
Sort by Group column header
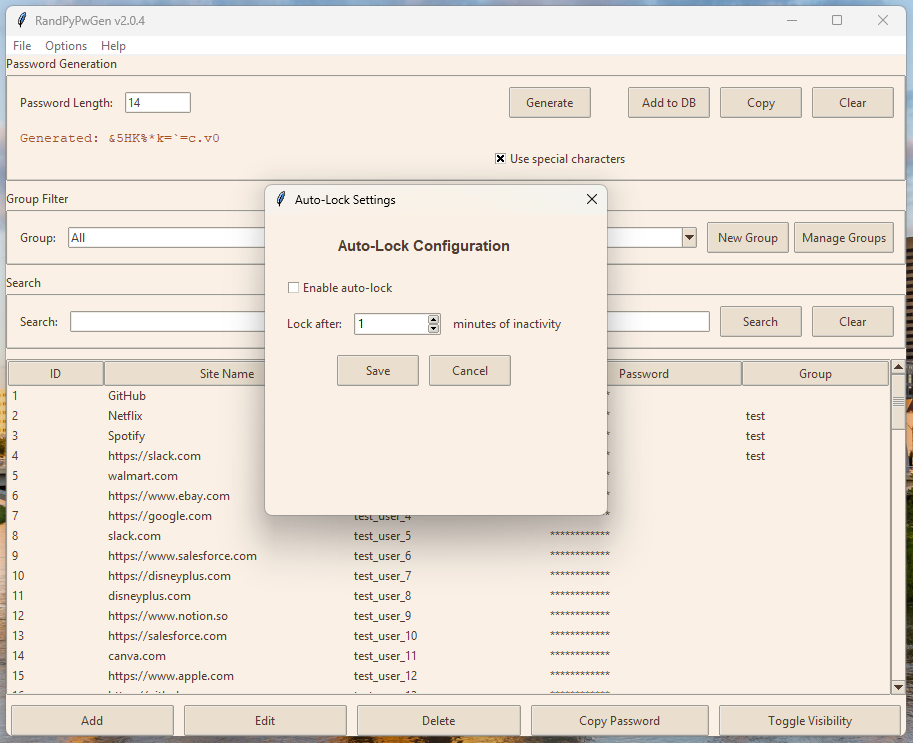[x=815, y=374]
